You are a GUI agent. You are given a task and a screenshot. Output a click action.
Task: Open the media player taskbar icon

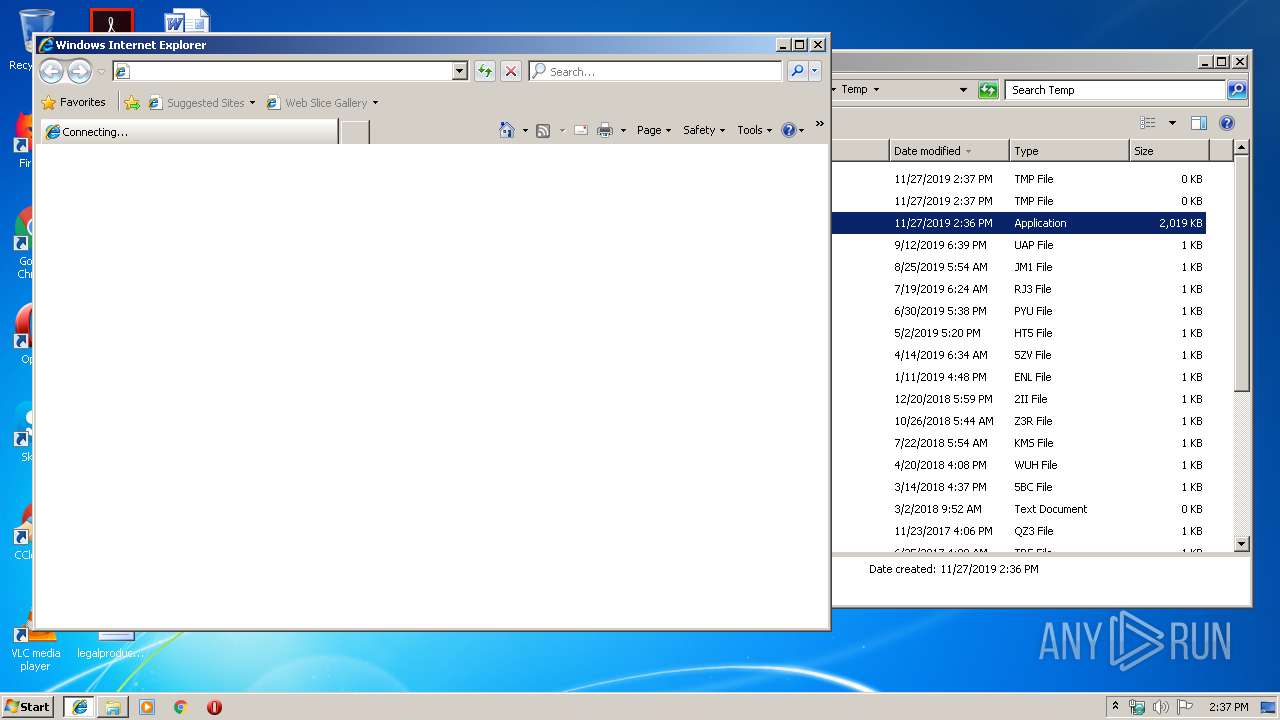click(147, 707)
